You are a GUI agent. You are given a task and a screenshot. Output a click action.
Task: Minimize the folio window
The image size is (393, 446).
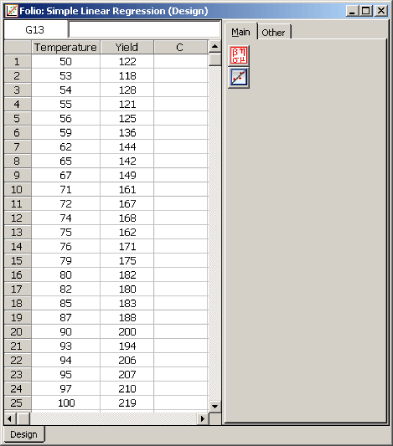pos(353,11)
